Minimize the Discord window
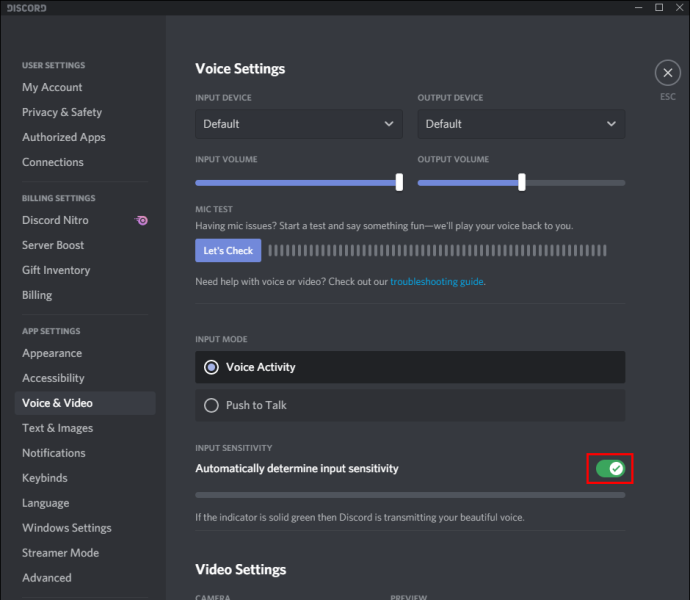Image resolution: width=690 pixels, height=600 pixels. (639, 7)
